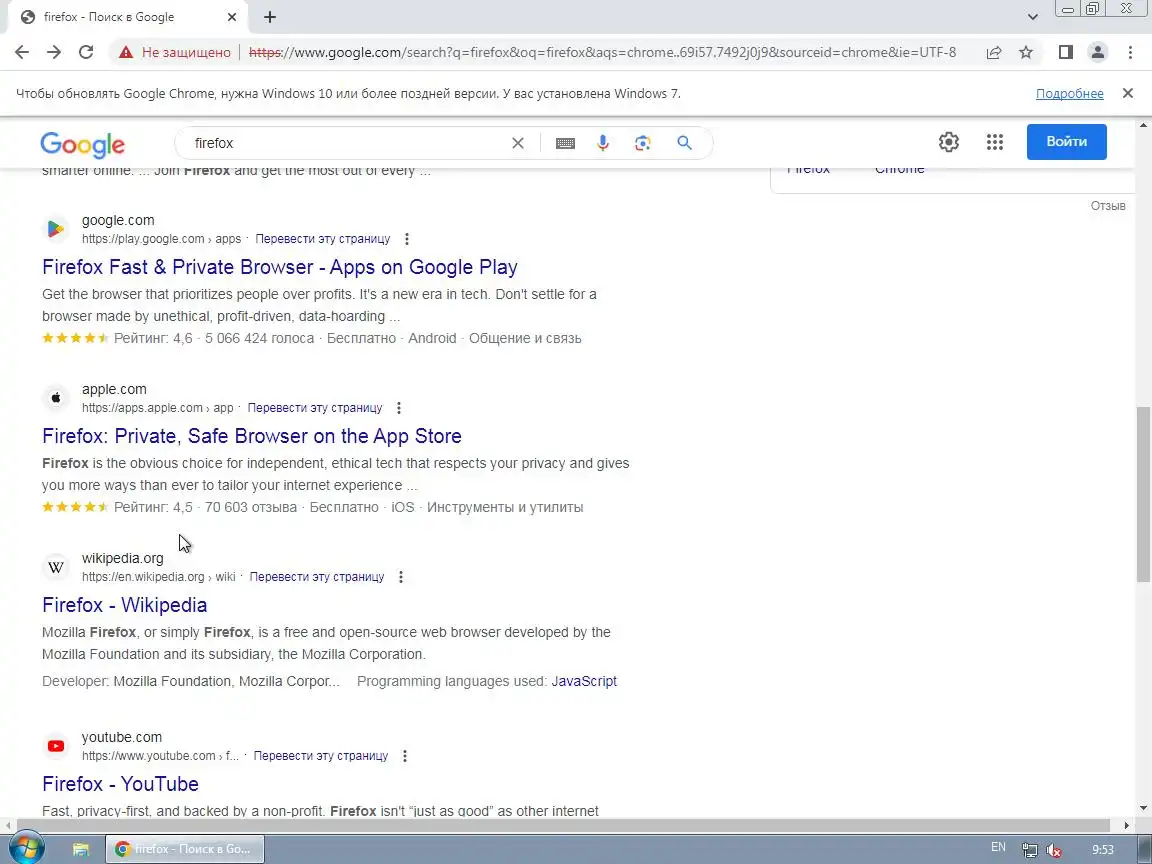
Task: Bookmark this page with the star
Action: (x=1026, y=52)
